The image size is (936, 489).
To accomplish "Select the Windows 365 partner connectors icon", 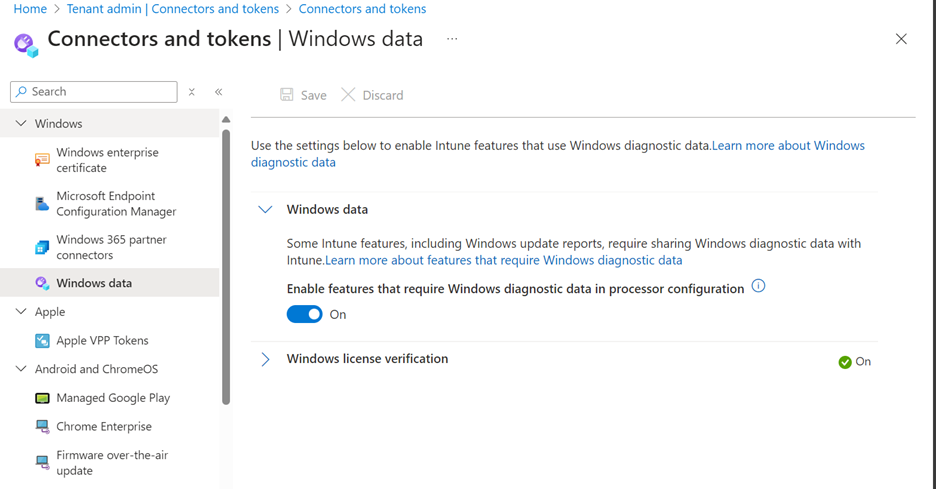I will (x=42, y=247).
